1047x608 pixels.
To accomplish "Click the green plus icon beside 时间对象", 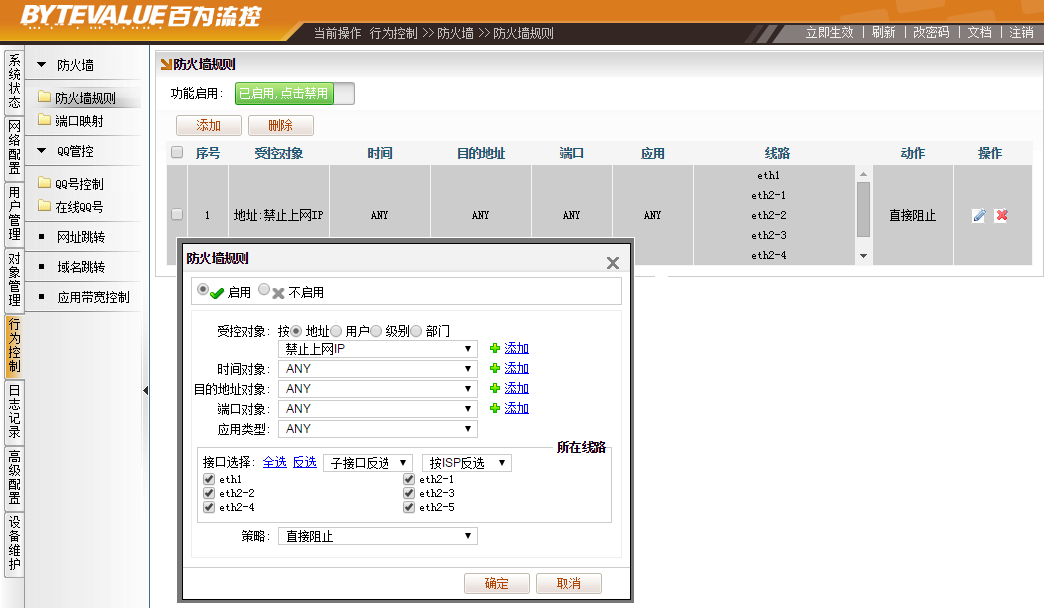I will [x=494, y=369].
